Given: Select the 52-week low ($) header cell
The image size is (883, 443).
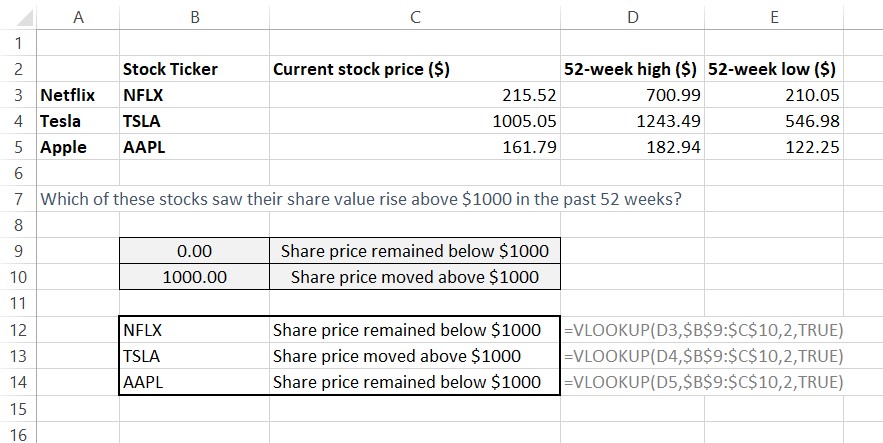Looking at the screenshot, I should [772, 70].
